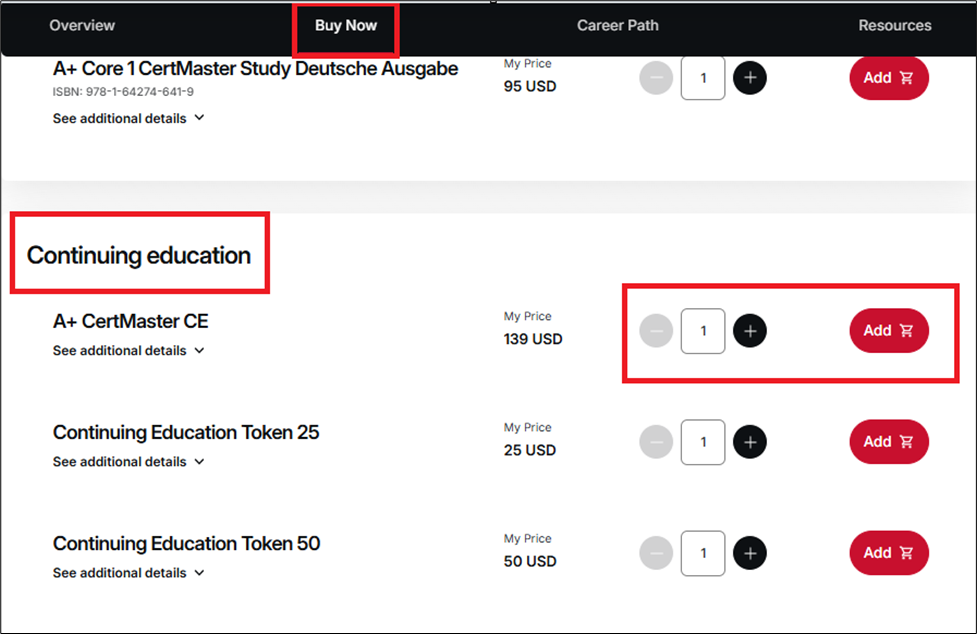The width and height of the screenshot is (977, 634).
Task: Increase quantity for Continuing Education Token 50
Action: (x=750, y=553)
